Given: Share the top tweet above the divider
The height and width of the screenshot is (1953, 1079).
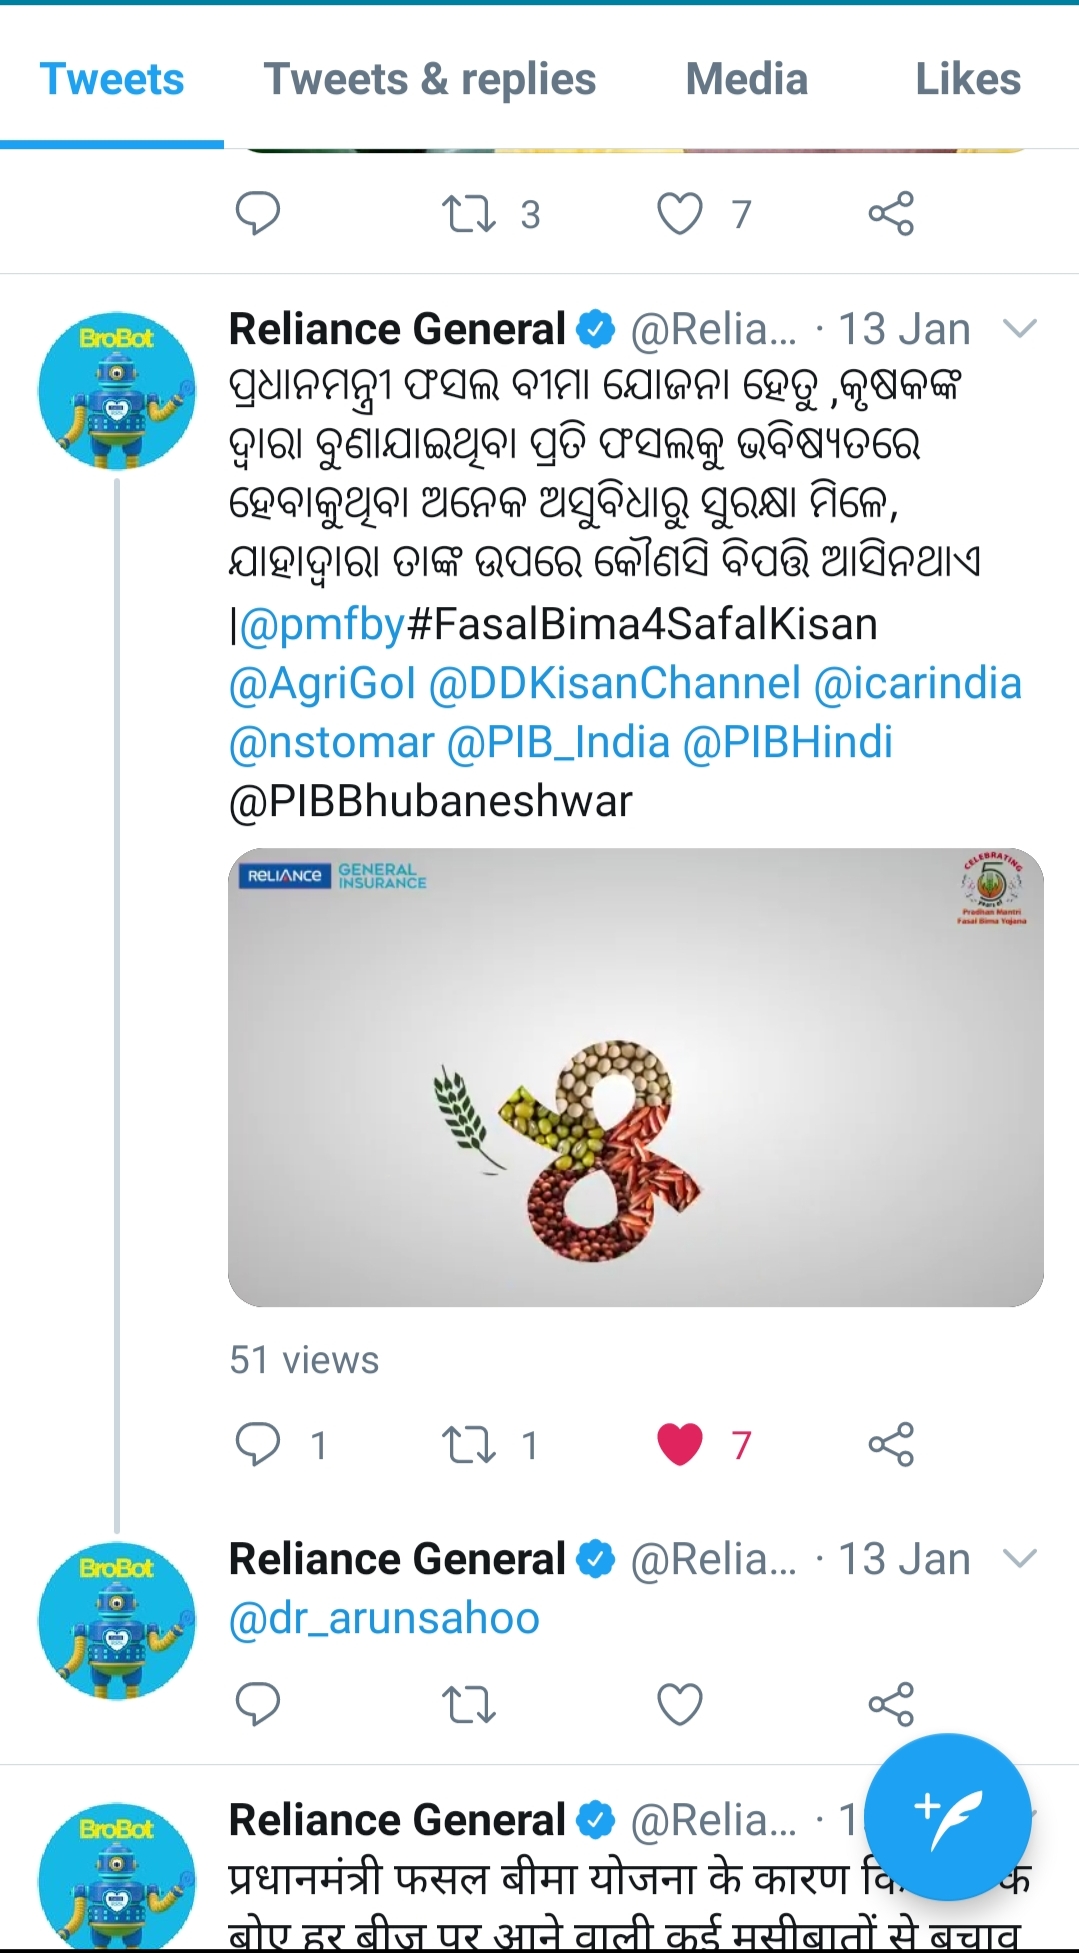Looking at the screenshot, I should (891, 213).
